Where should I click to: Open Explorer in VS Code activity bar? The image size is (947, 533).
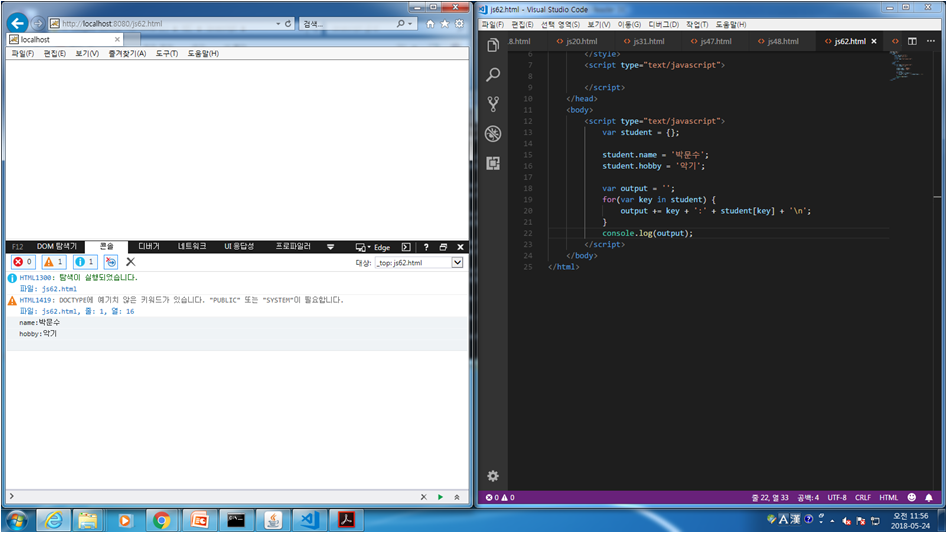[493, 45]
